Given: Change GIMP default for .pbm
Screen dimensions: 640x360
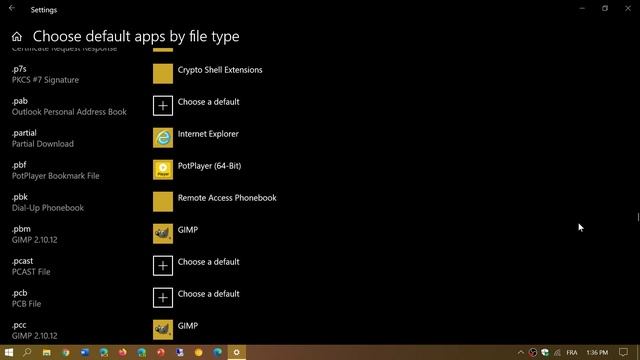Looking at the screenshot, I should 188,230.
